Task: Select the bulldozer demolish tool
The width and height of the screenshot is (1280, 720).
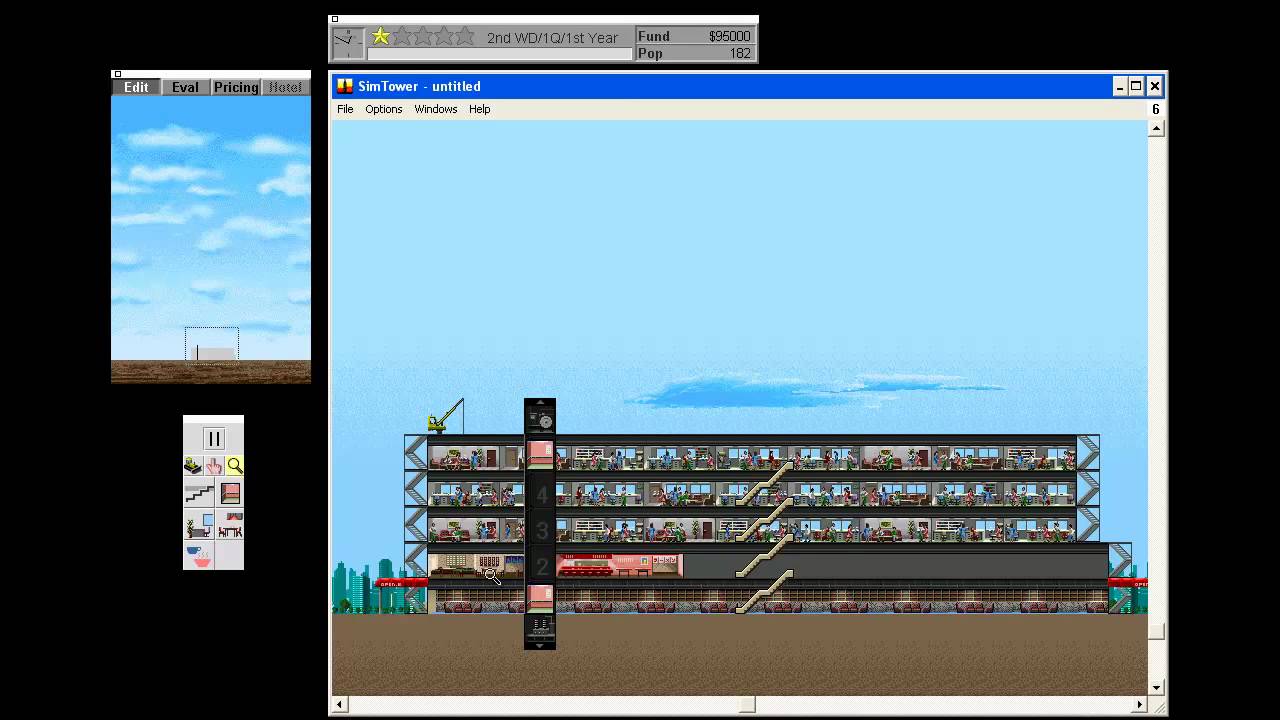Action: [x=193, y=466]
